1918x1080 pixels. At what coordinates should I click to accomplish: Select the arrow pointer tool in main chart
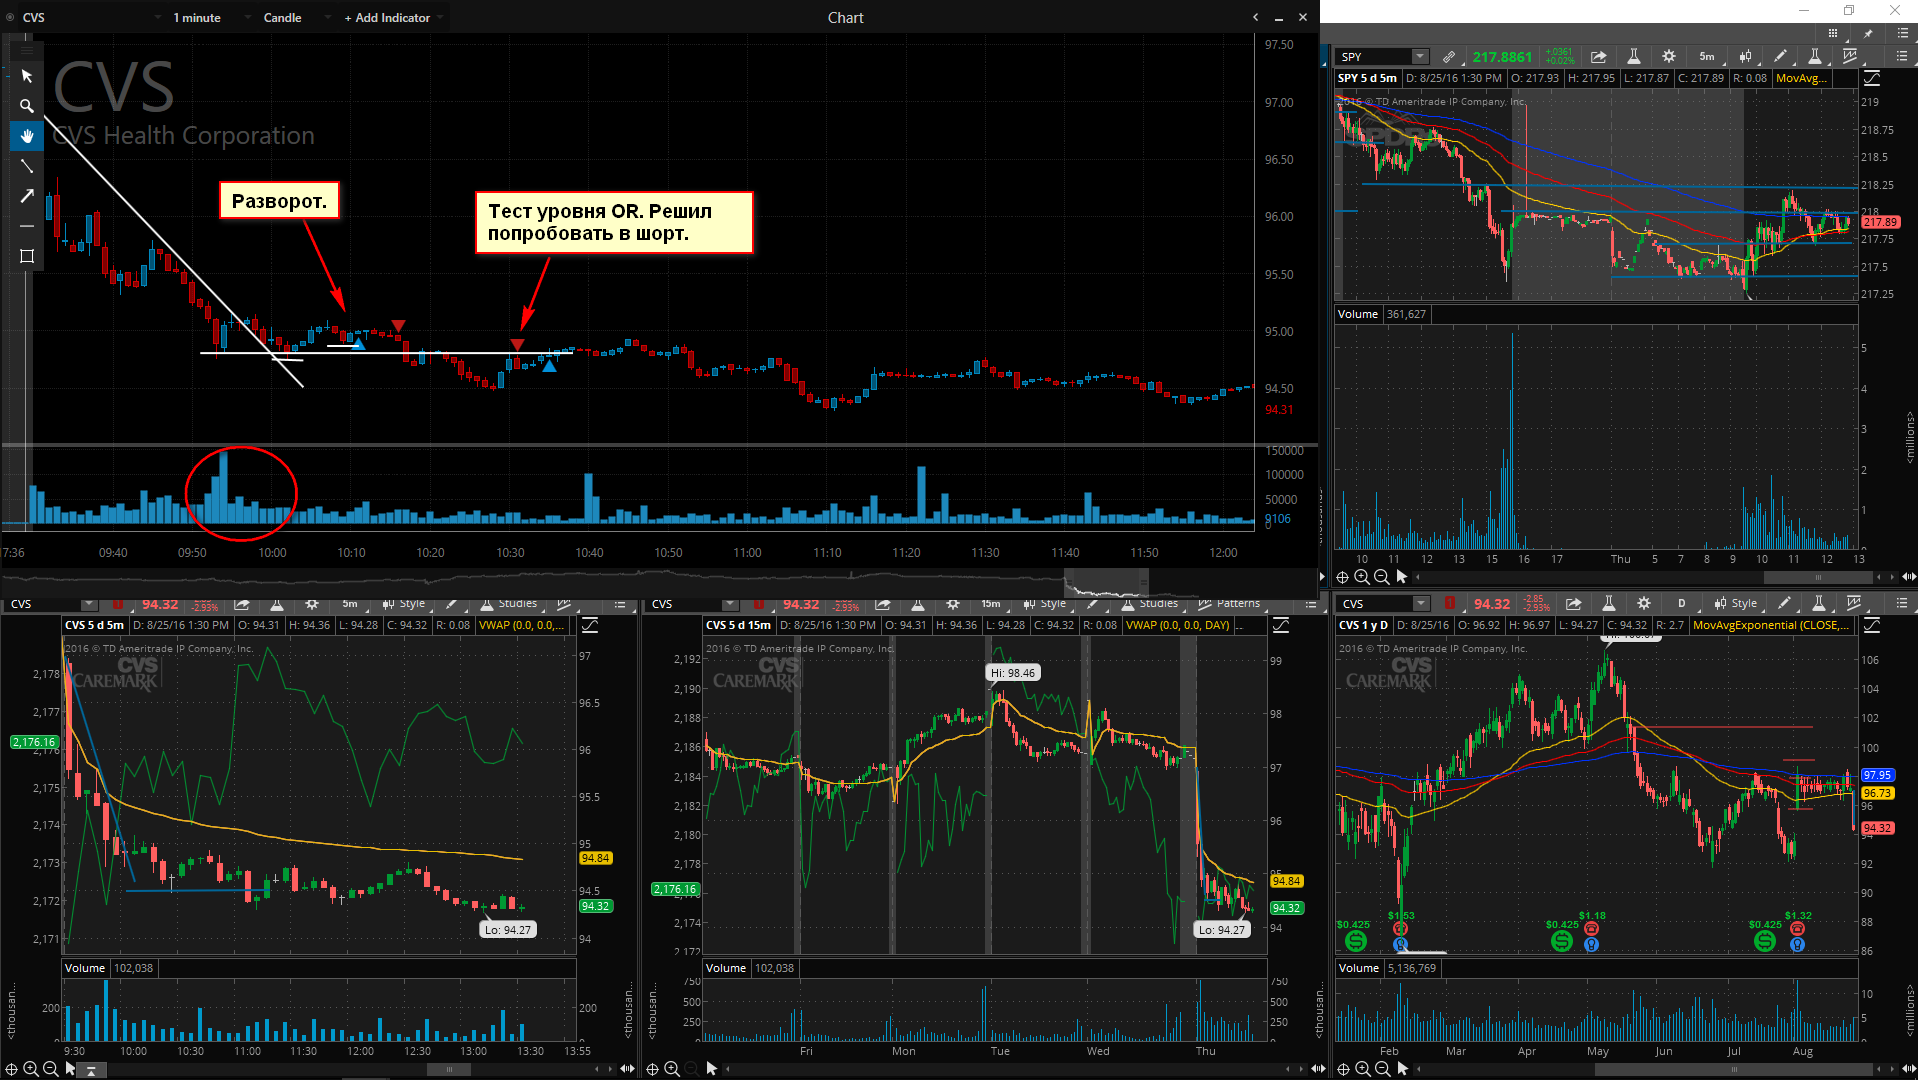pos(27,76)
